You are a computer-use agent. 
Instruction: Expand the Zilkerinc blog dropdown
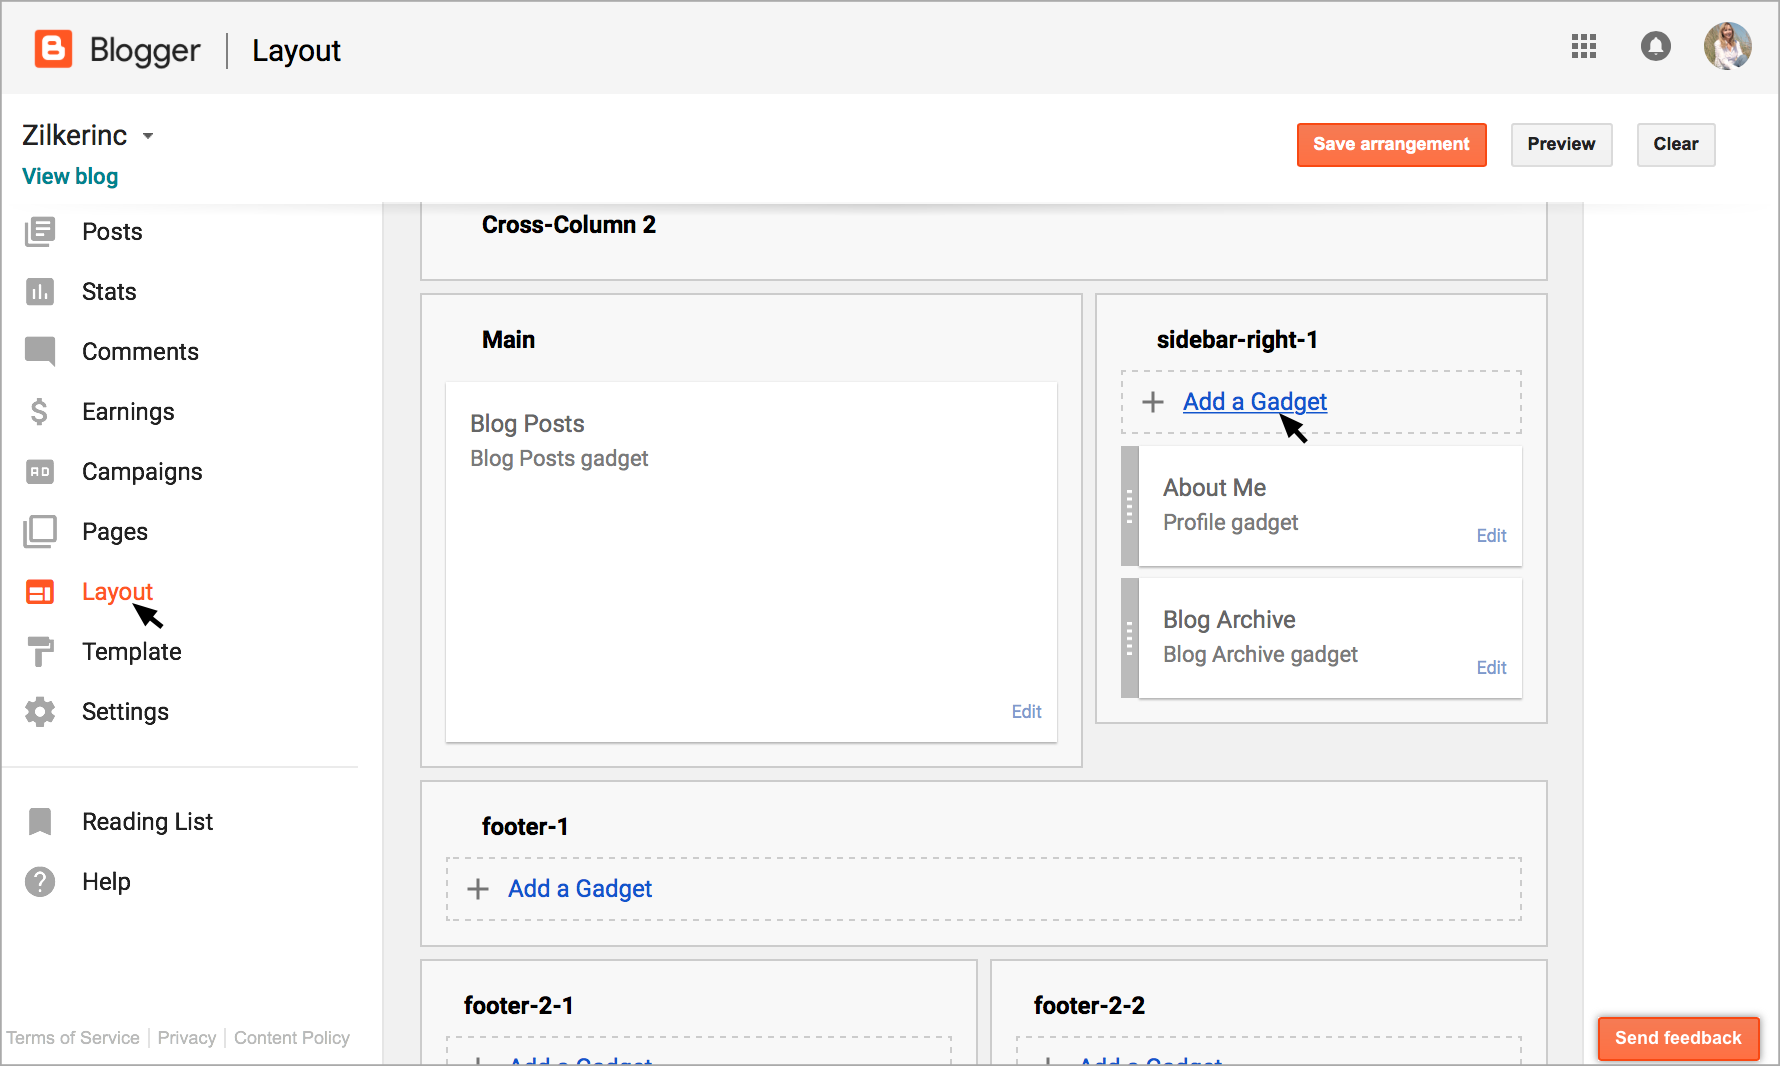pos(148,136)
